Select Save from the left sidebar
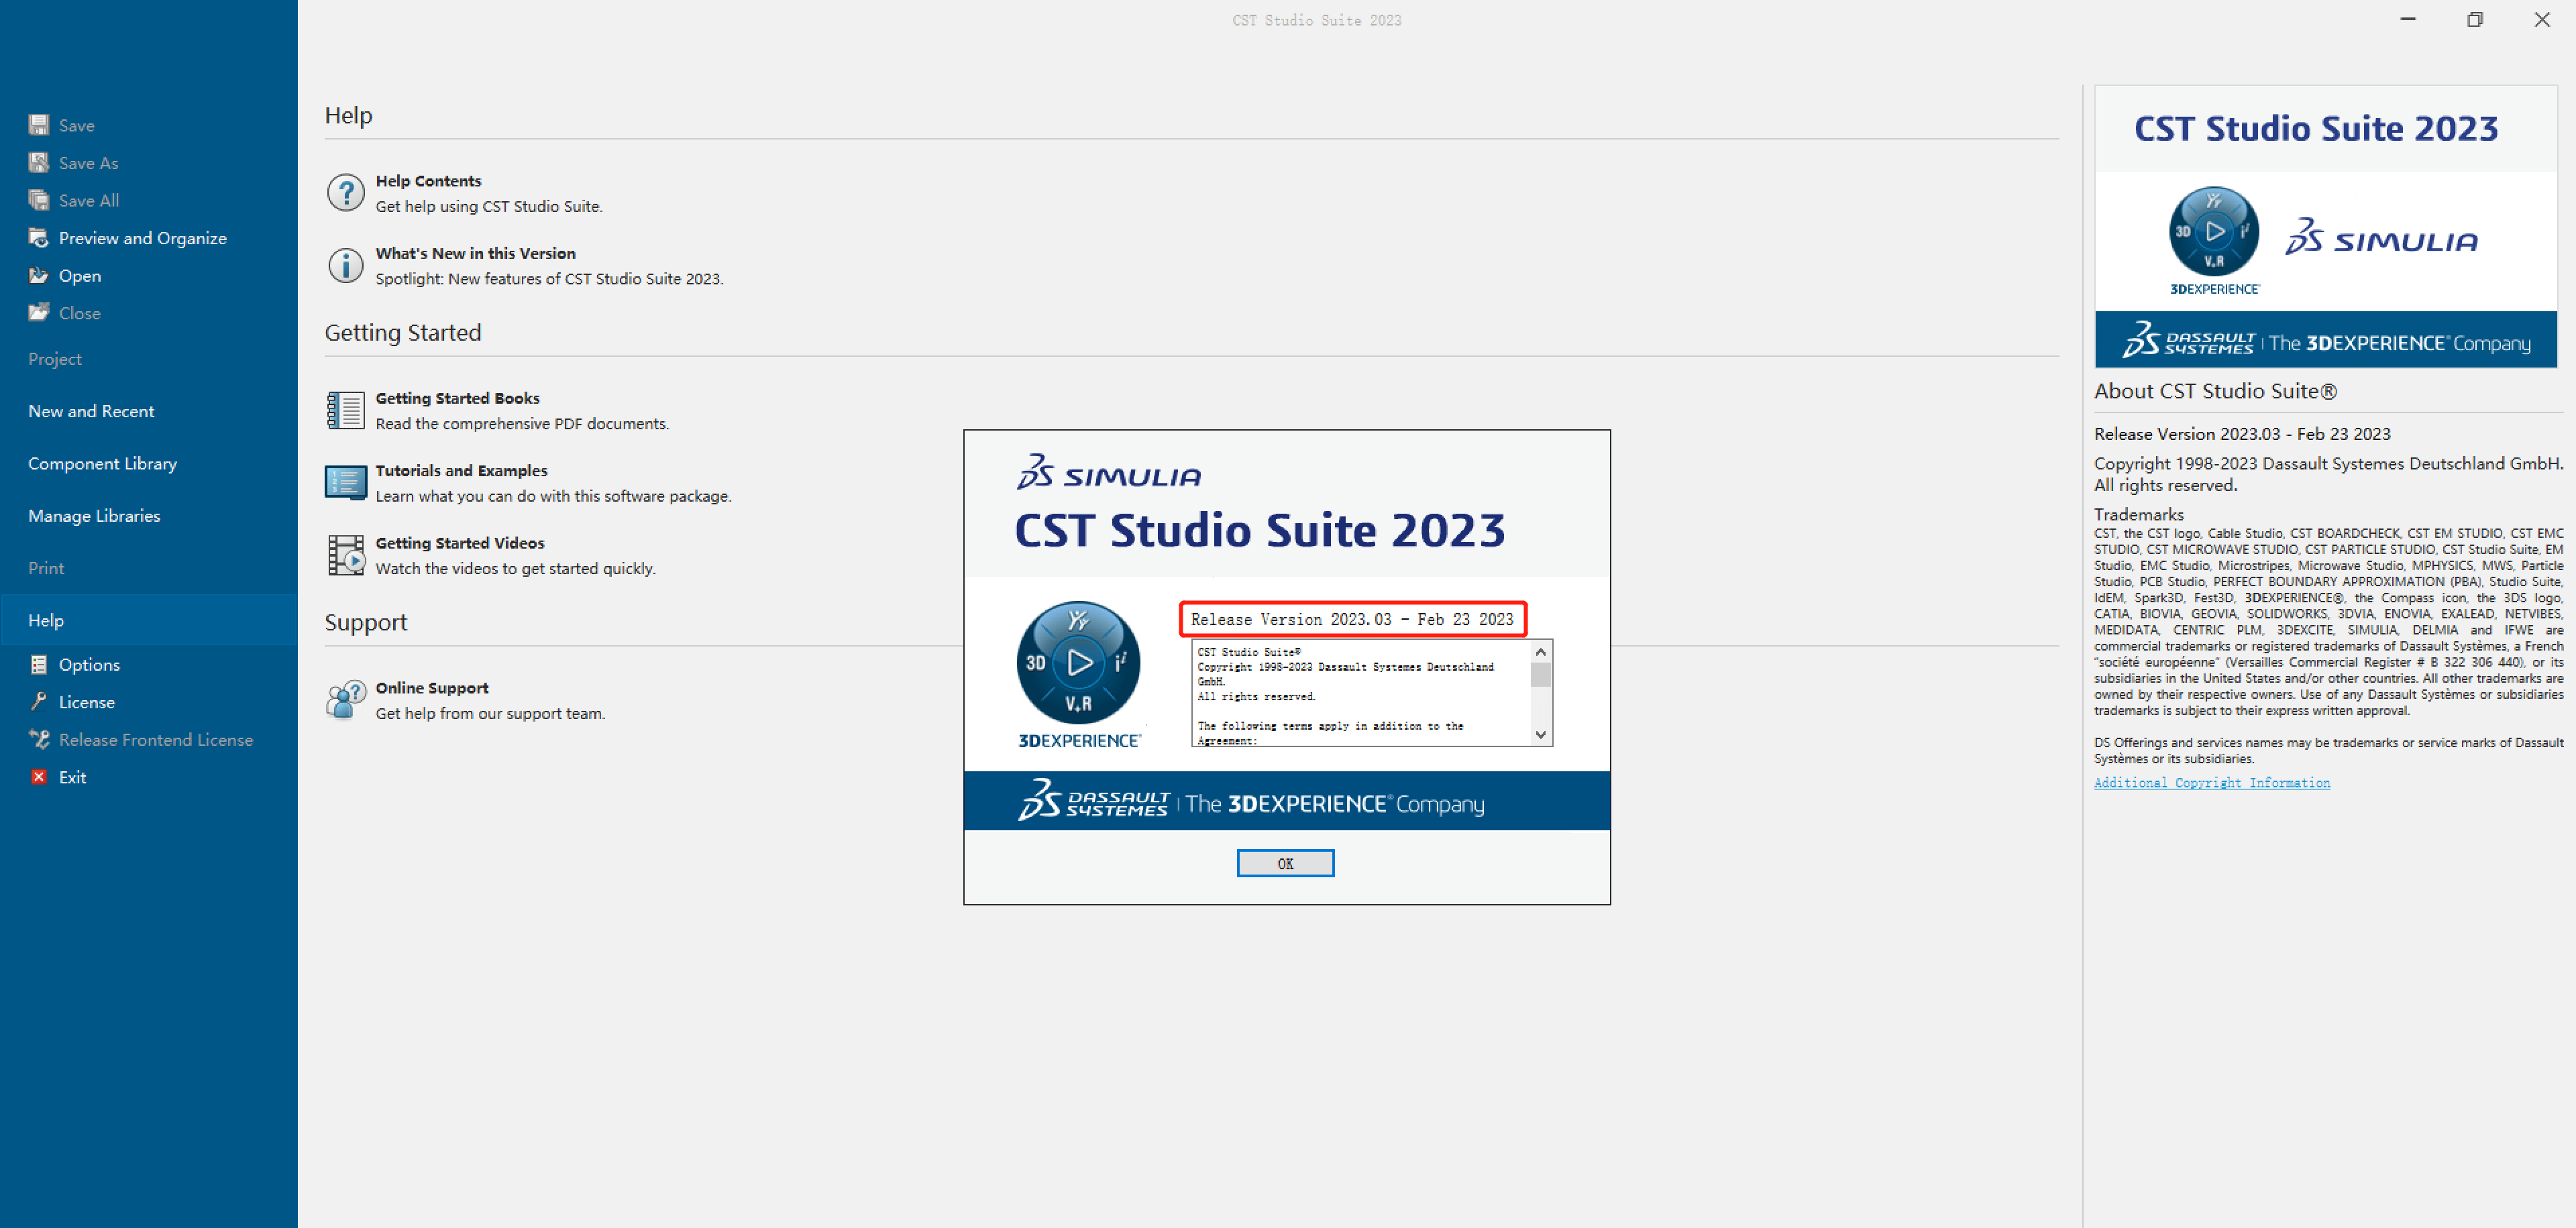 point(76,125)
